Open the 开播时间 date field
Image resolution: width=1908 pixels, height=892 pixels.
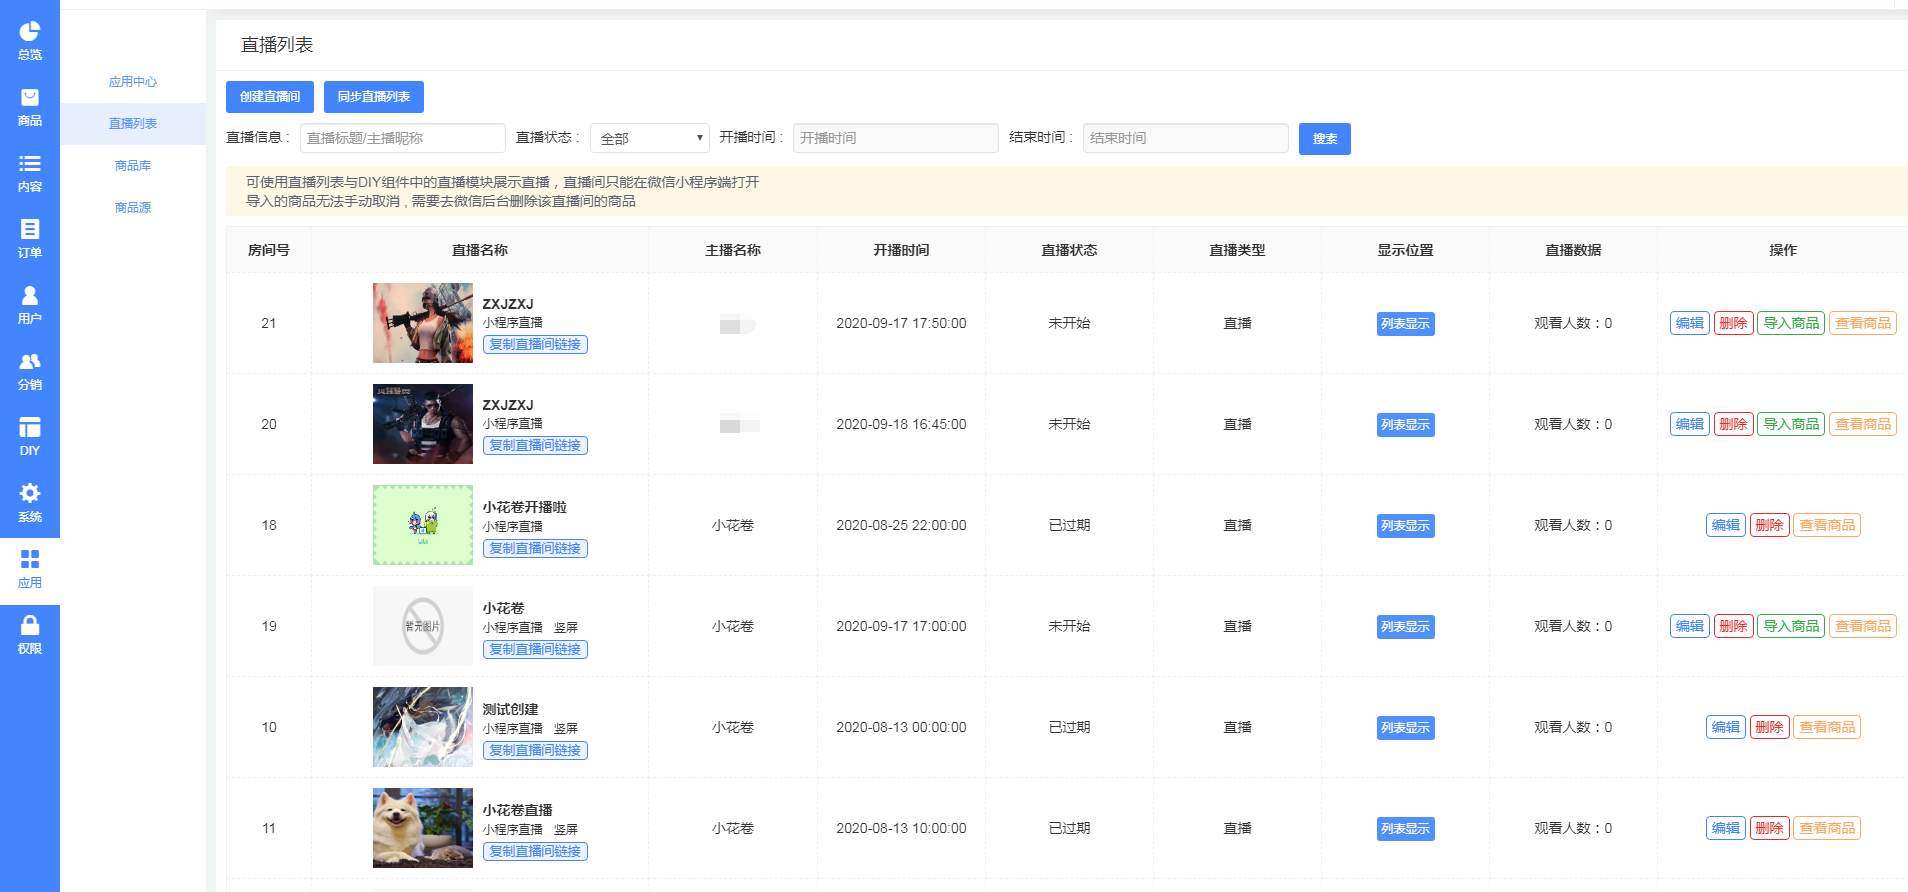(896, 138)
